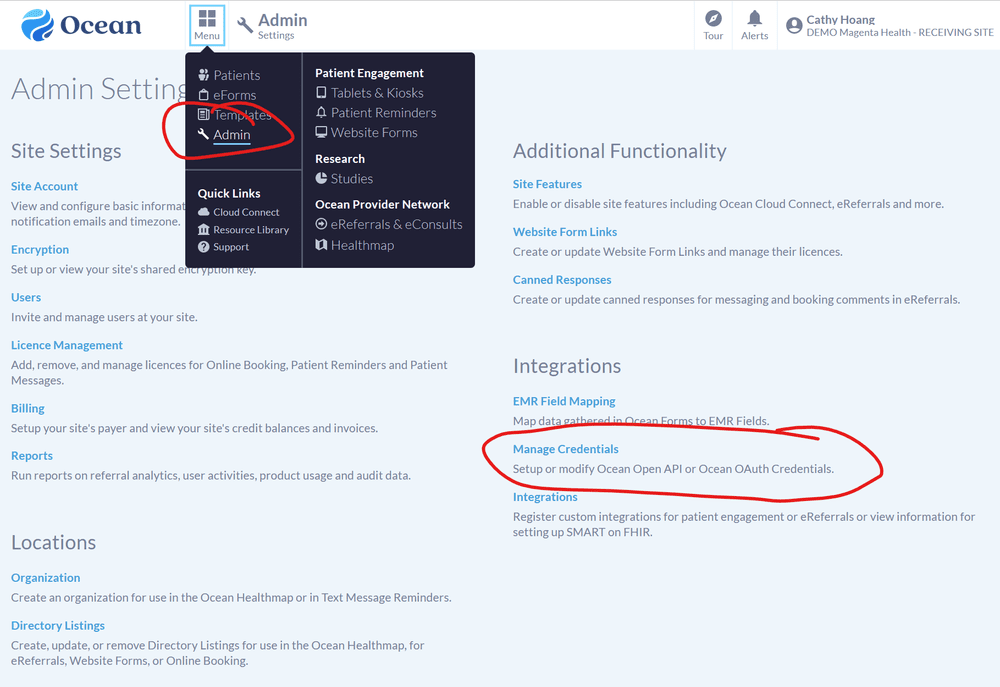Choose Templates in the menu

pyautogui.click(x=242, y=114)
